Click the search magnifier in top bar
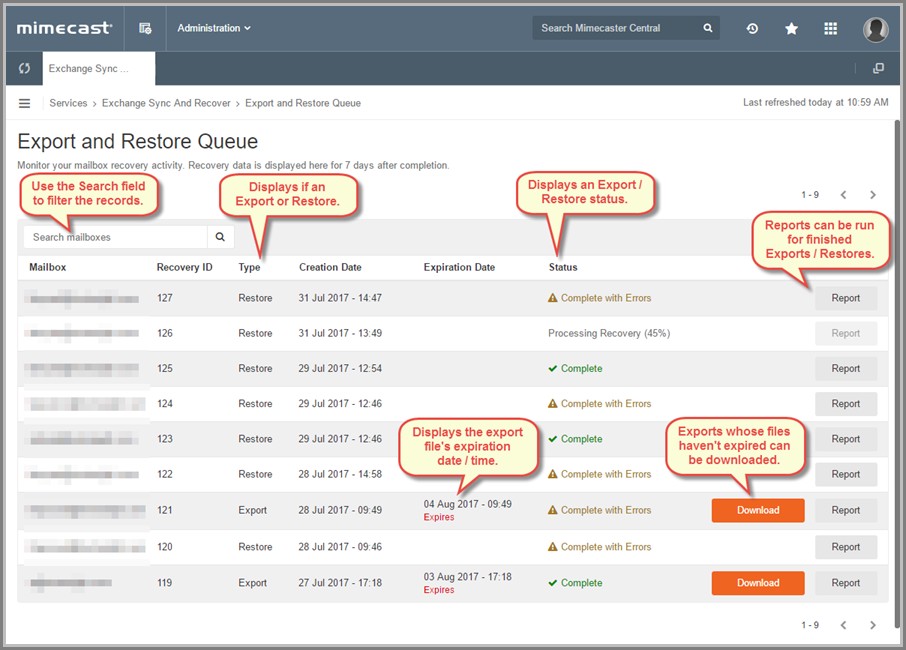Viewport: 906px width, 650px height. point(708,28)
